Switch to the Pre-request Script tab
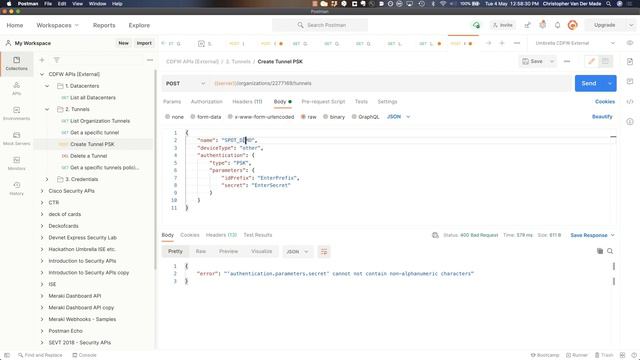 point(323,102)
